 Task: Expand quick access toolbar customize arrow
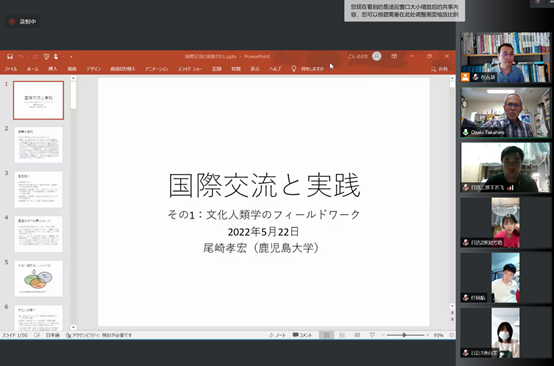coord(71,57)
